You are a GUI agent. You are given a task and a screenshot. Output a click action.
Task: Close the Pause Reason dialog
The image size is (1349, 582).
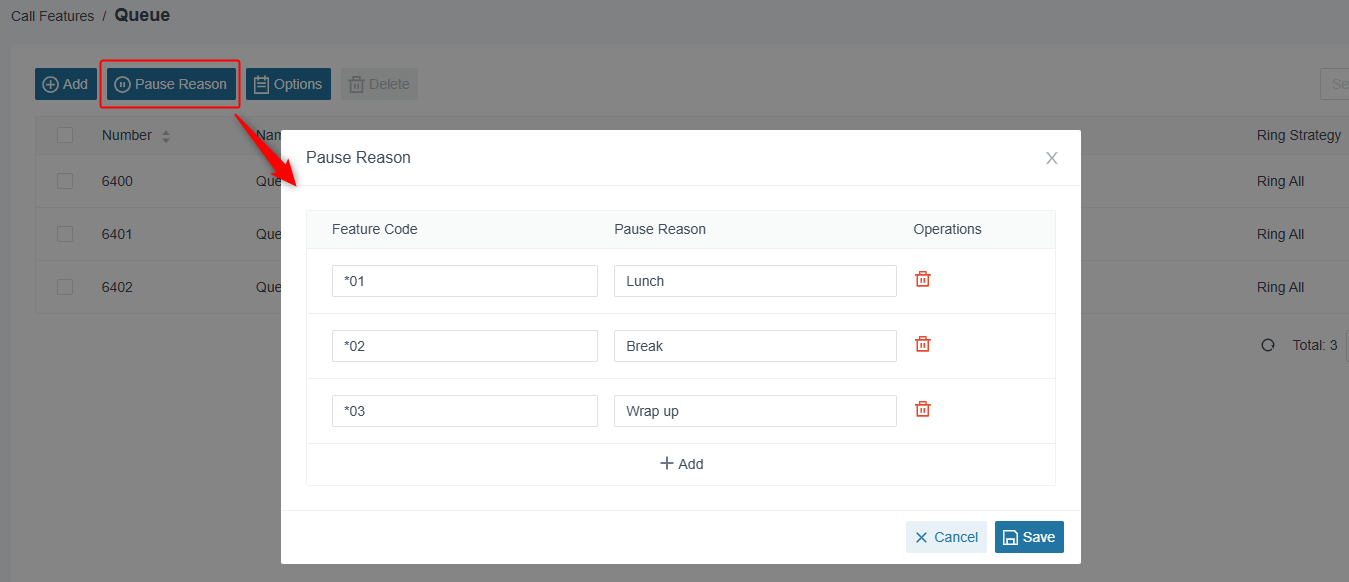1051,158
